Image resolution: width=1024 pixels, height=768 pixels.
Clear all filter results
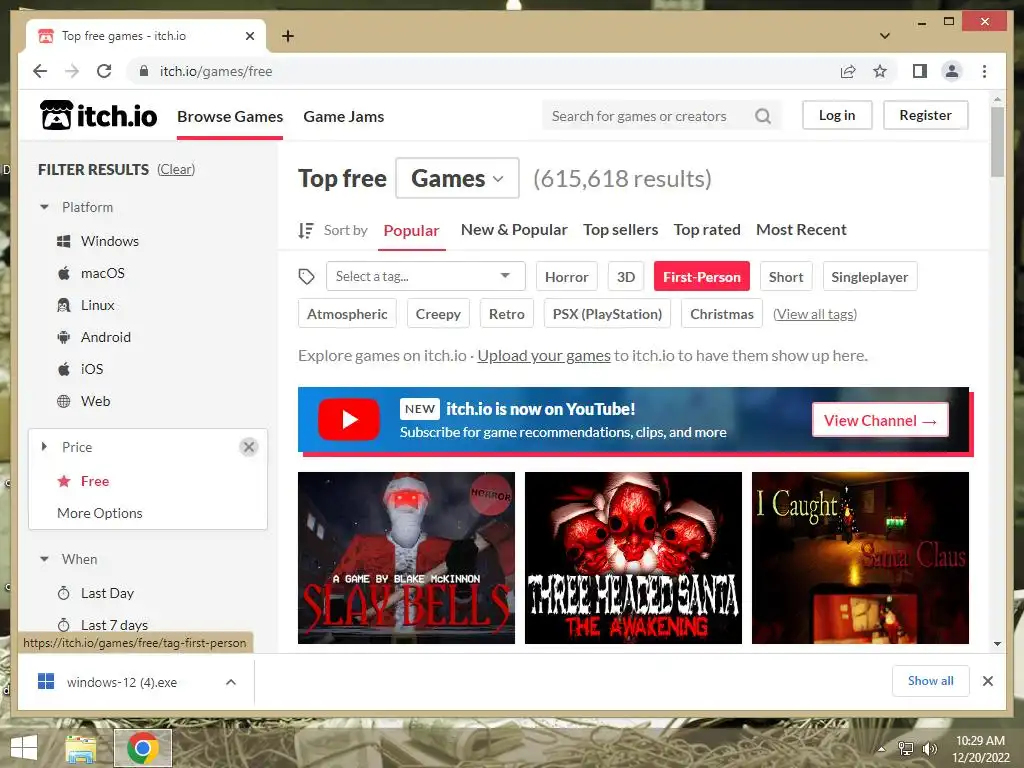[176, 170]
